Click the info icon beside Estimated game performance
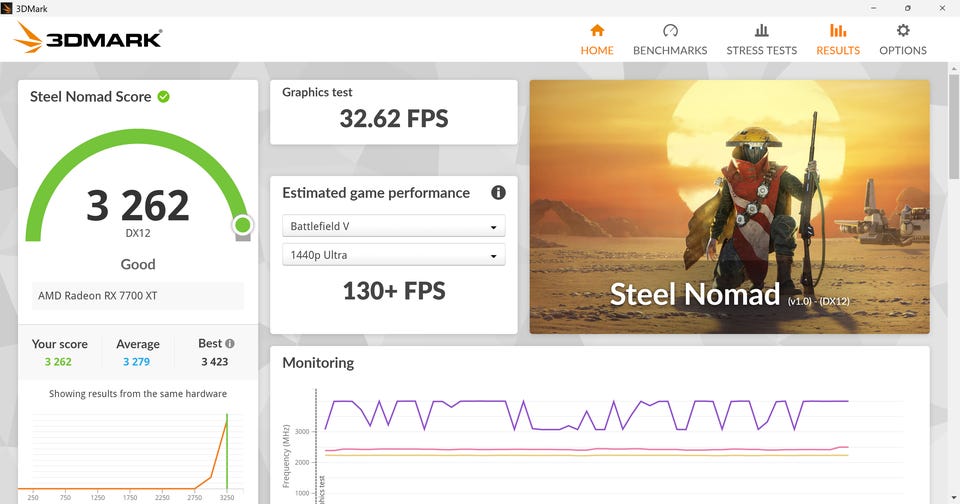Viewport: 960px width, 504px height. [498, 193]
